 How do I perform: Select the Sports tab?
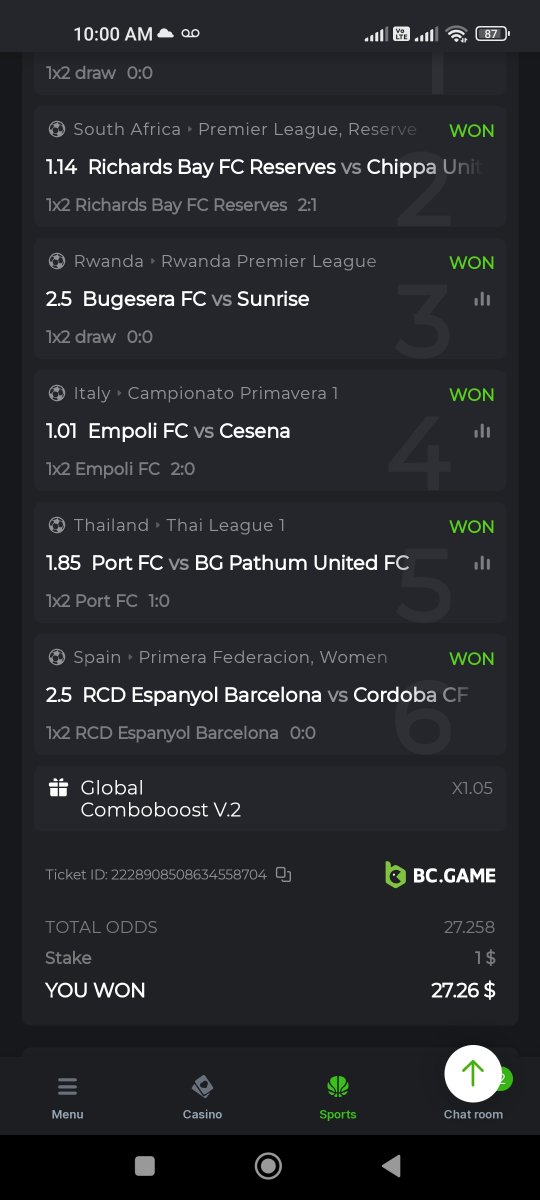click(337, 1097)
